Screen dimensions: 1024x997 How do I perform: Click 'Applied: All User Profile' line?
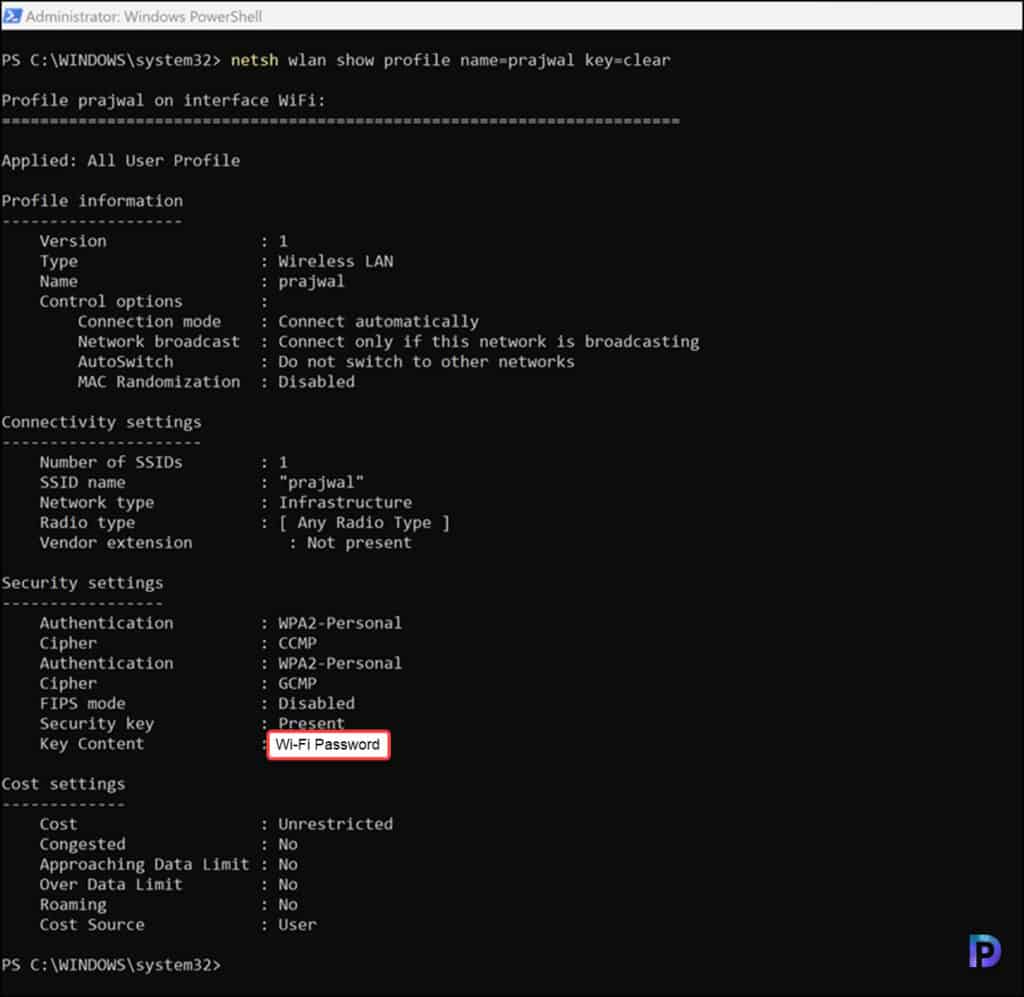click(x=121, y=161)
